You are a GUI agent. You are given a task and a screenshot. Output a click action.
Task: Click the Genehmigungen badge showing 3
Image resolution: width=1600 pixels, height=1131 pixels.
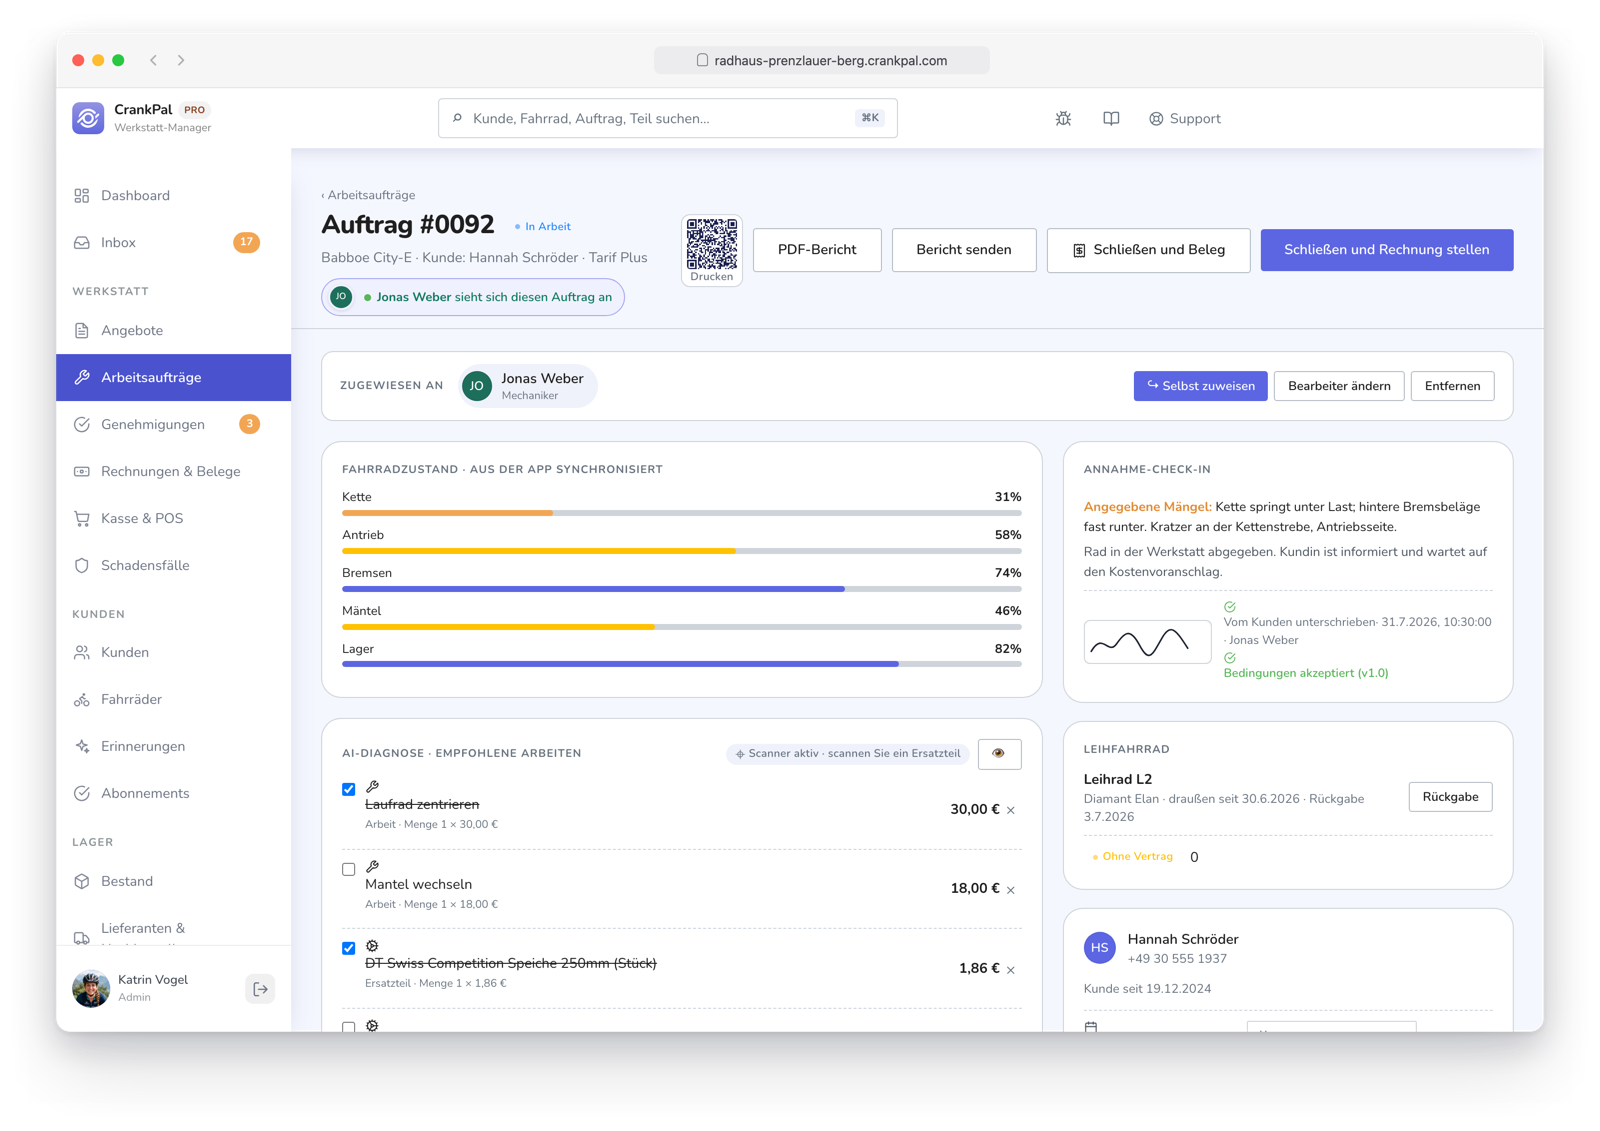pos(249,424)
